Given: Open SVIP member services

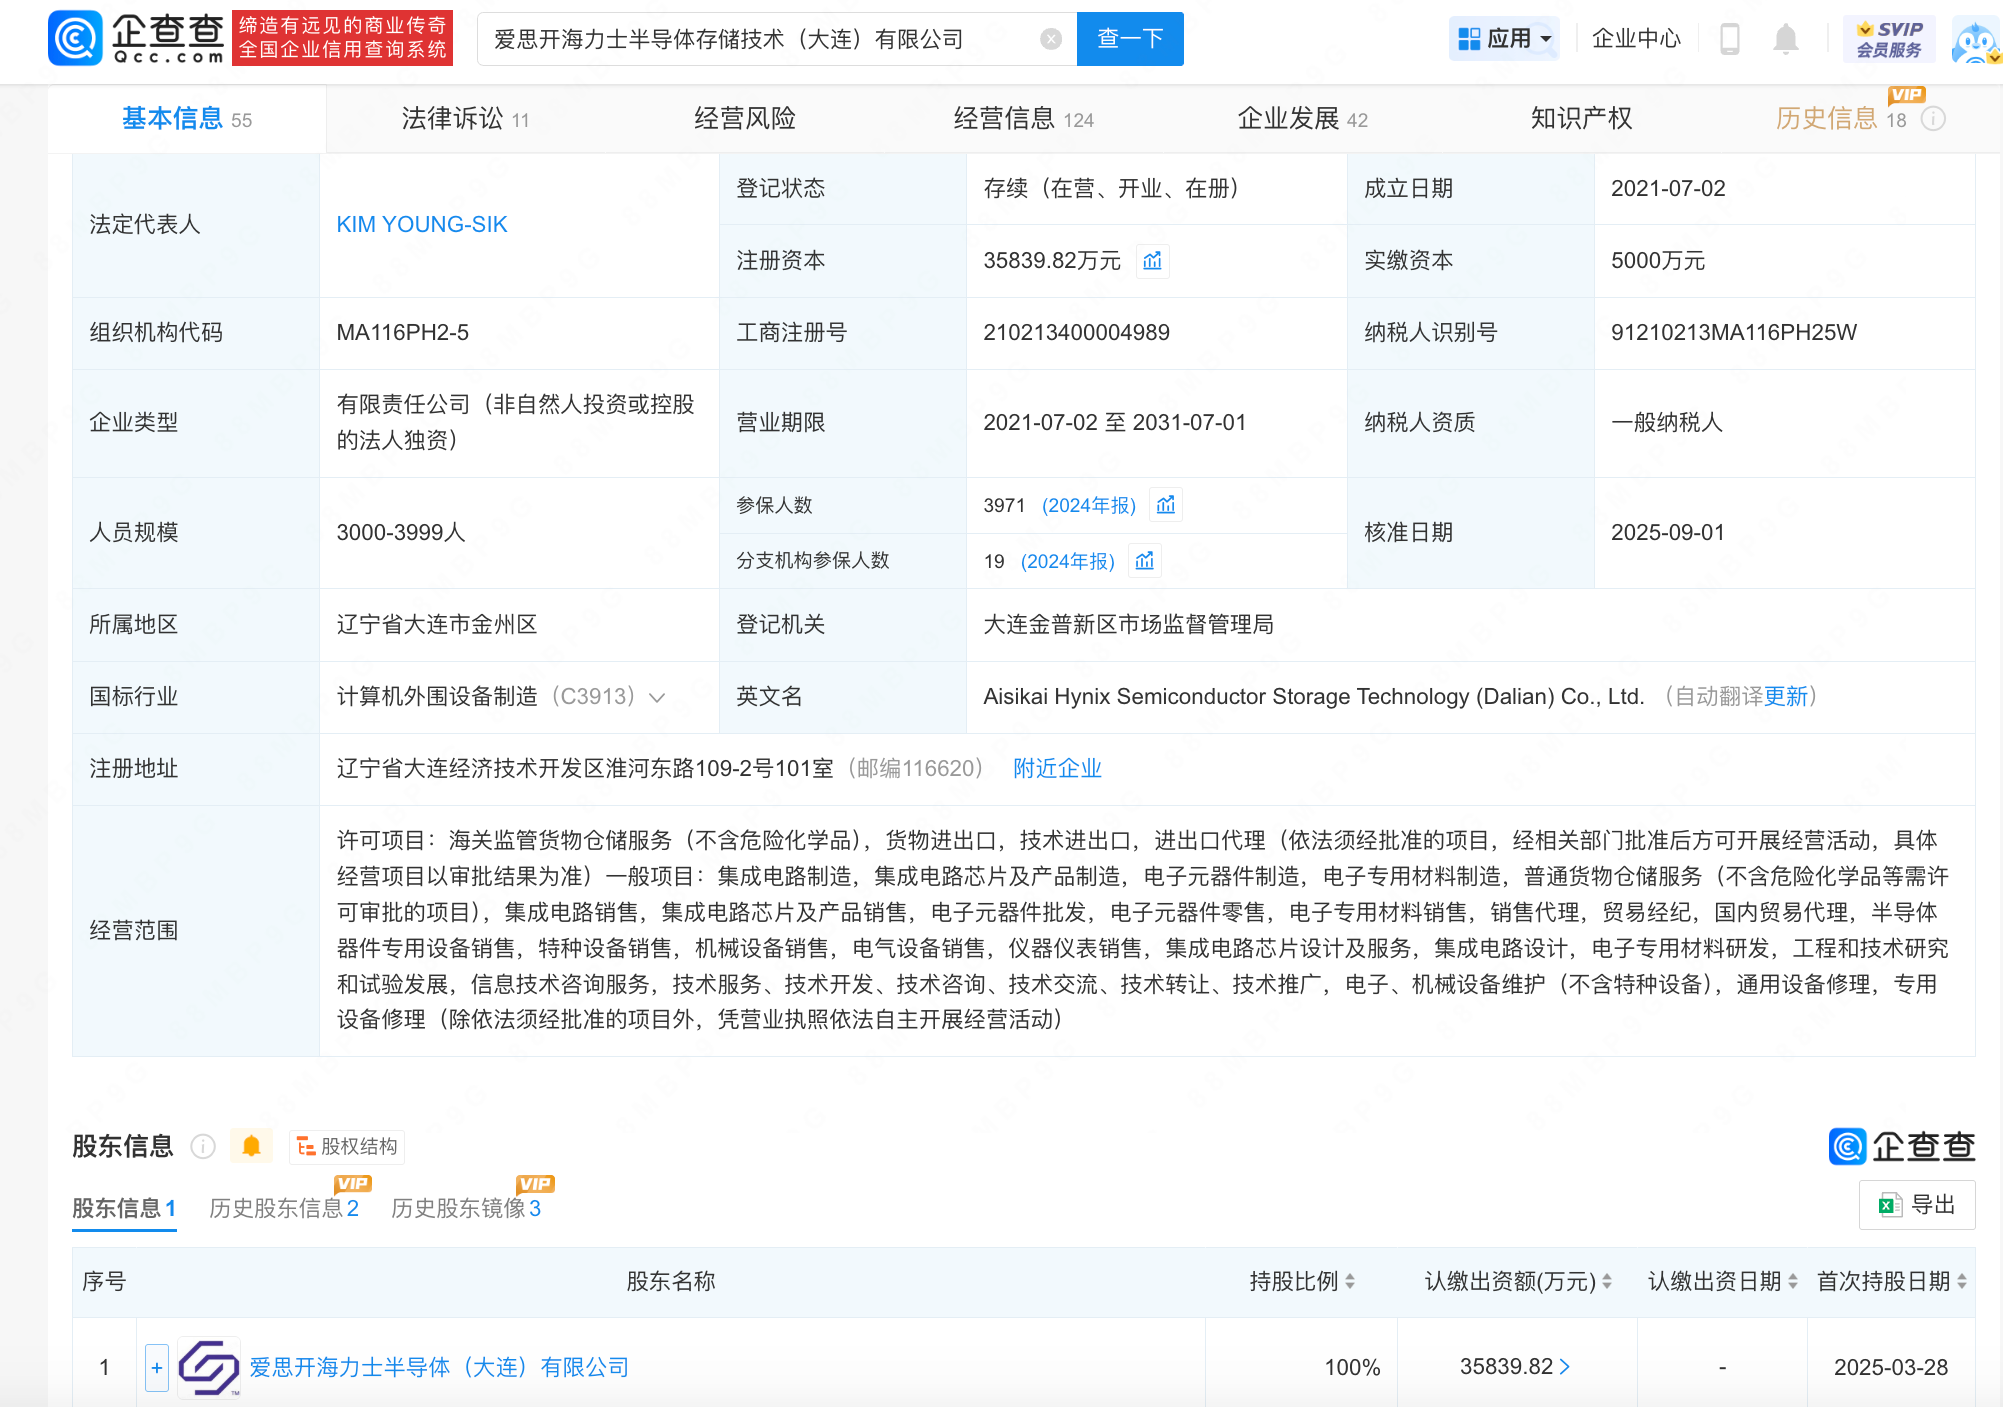Looking at the screenshot, I should 1889,39.
